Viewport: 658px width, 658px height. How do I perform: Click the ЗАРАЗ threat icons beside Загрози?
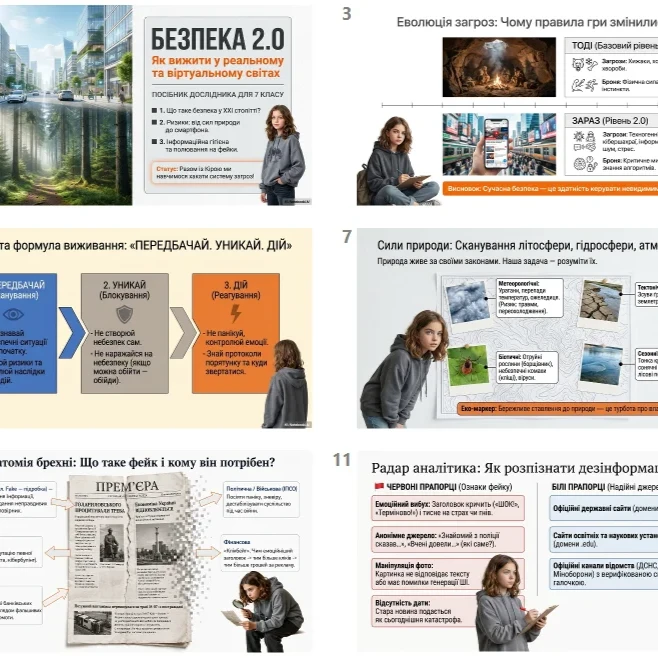click(x=585, y=141)
